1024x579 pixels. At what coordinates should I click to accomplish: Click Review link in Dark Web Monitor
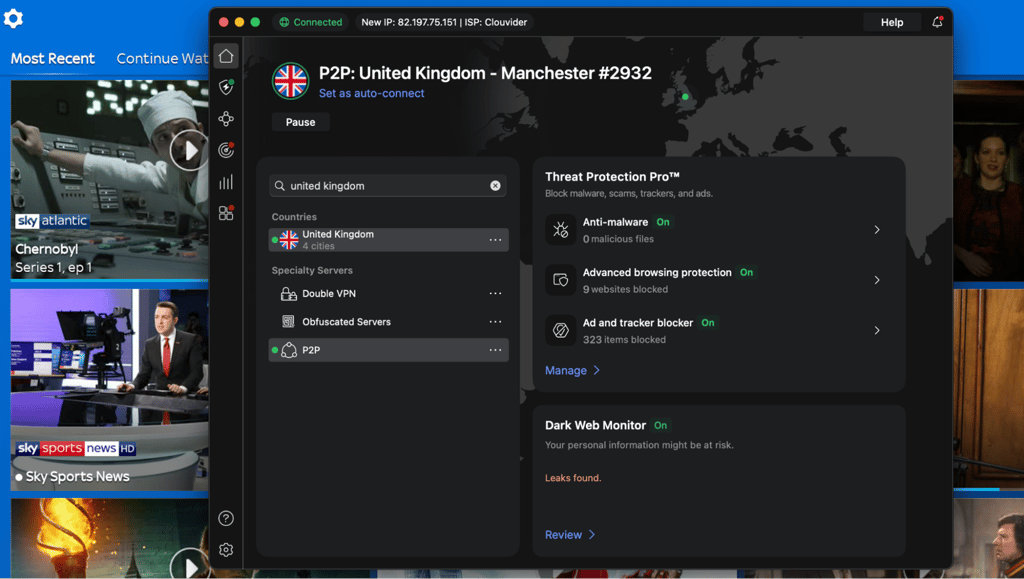570,535
